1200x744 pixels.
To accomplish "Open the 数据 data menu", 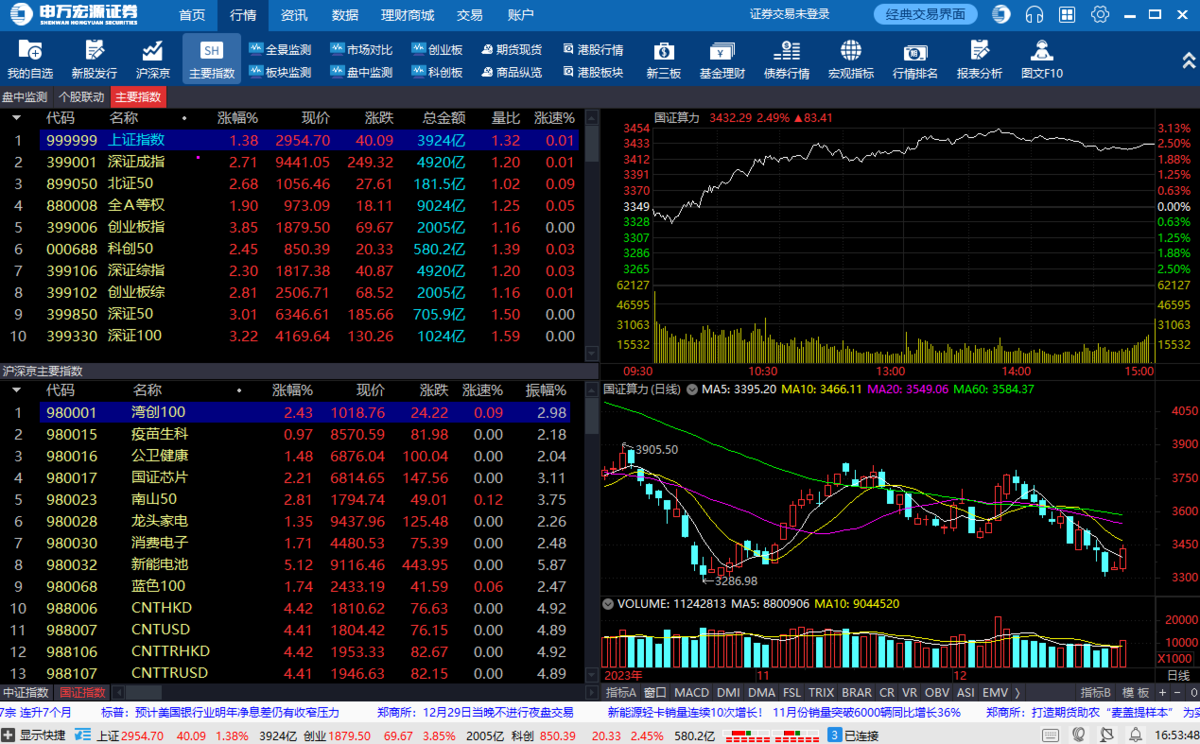I will coord(345,15).
